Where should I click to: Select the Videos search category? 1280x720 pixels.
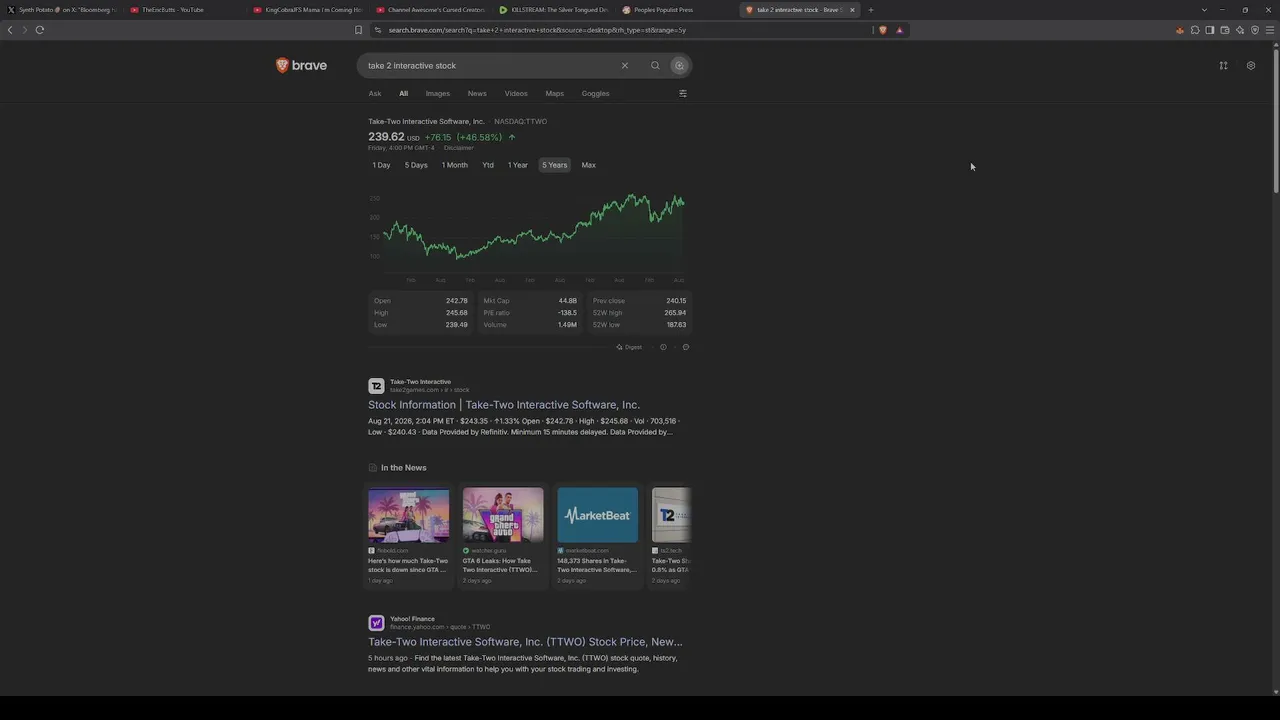pyautogui.click(x=516, y=94)
